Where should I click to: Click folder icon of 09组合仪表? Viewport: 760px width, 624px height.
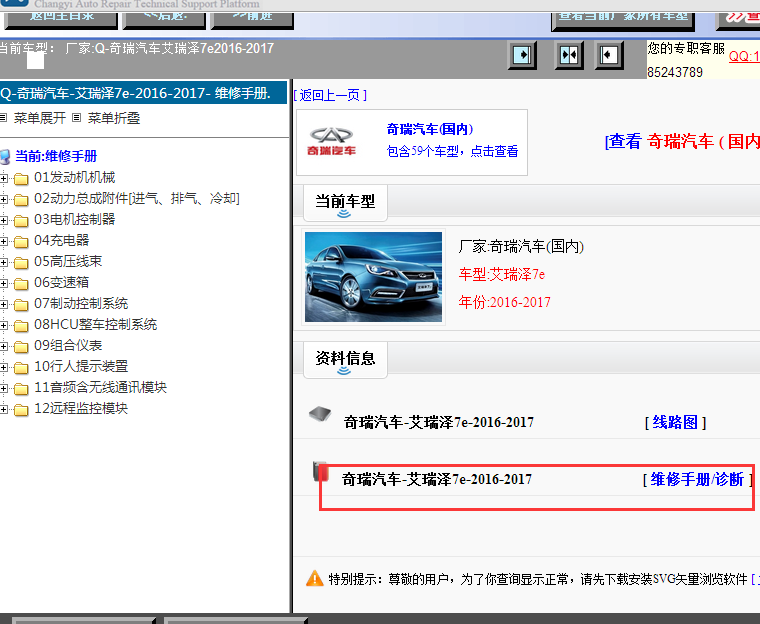point(21,347)
